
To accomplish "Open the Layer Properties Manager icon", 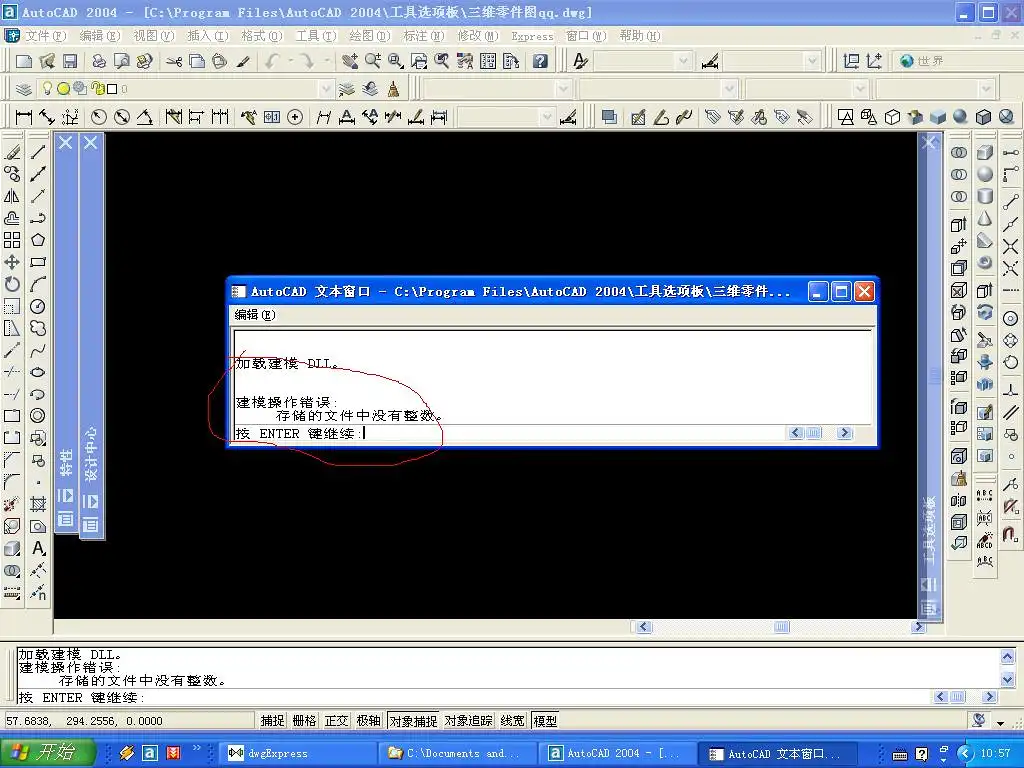I will [x=24, y=89].
